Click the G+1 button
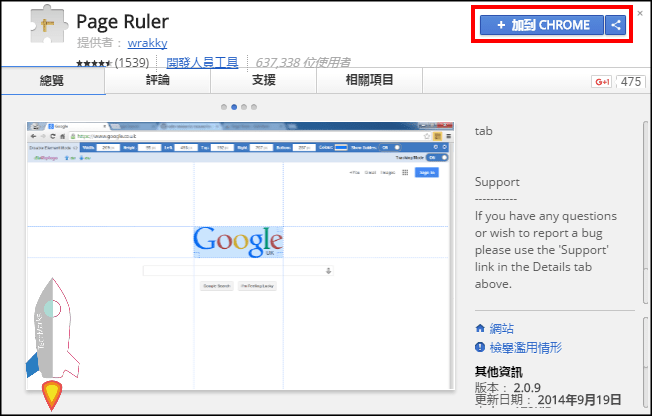The height and width of the screenshot is (416, 652). [x=602, y=82]
